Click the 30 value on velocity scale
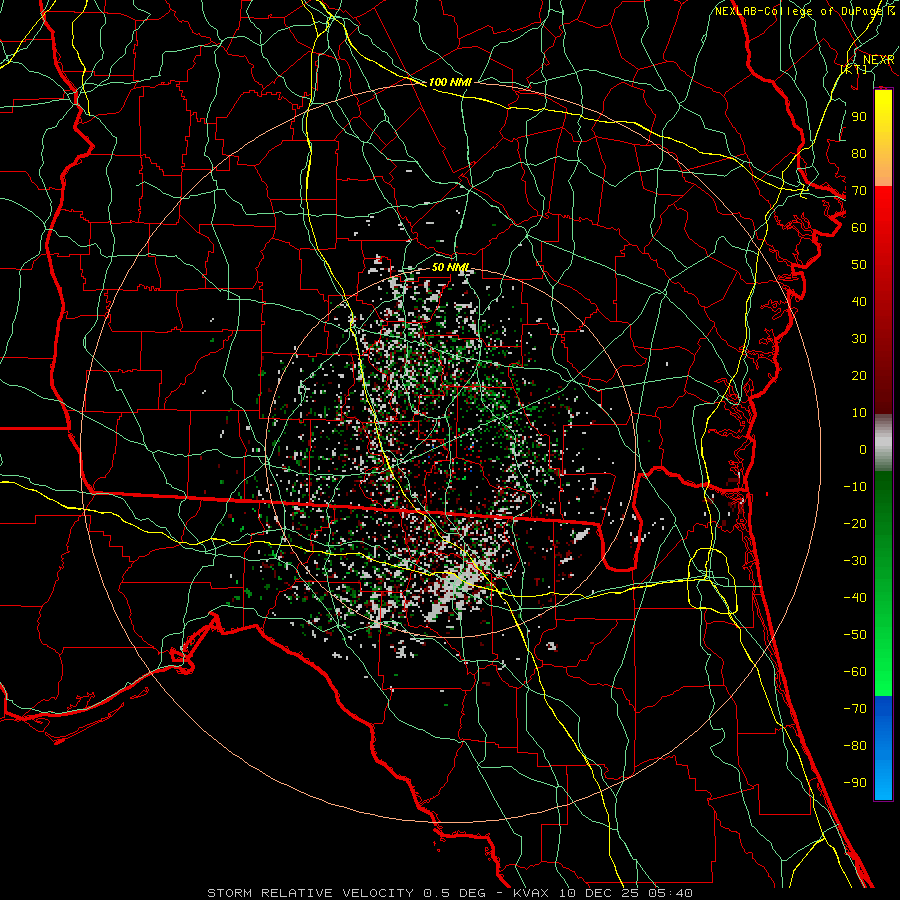This screenshot has height=900, width=900. point(859,339)
